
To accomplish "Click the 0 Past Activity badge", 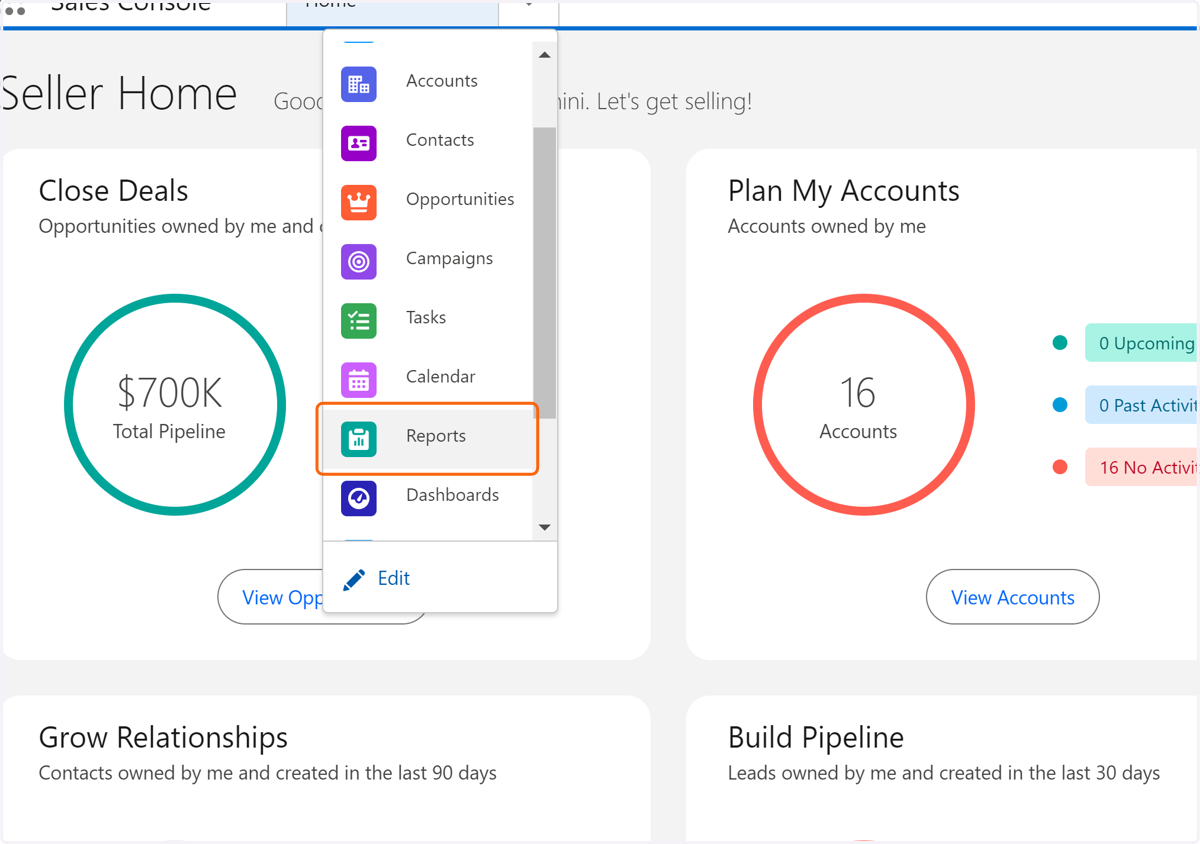I will click(1141, 405).
